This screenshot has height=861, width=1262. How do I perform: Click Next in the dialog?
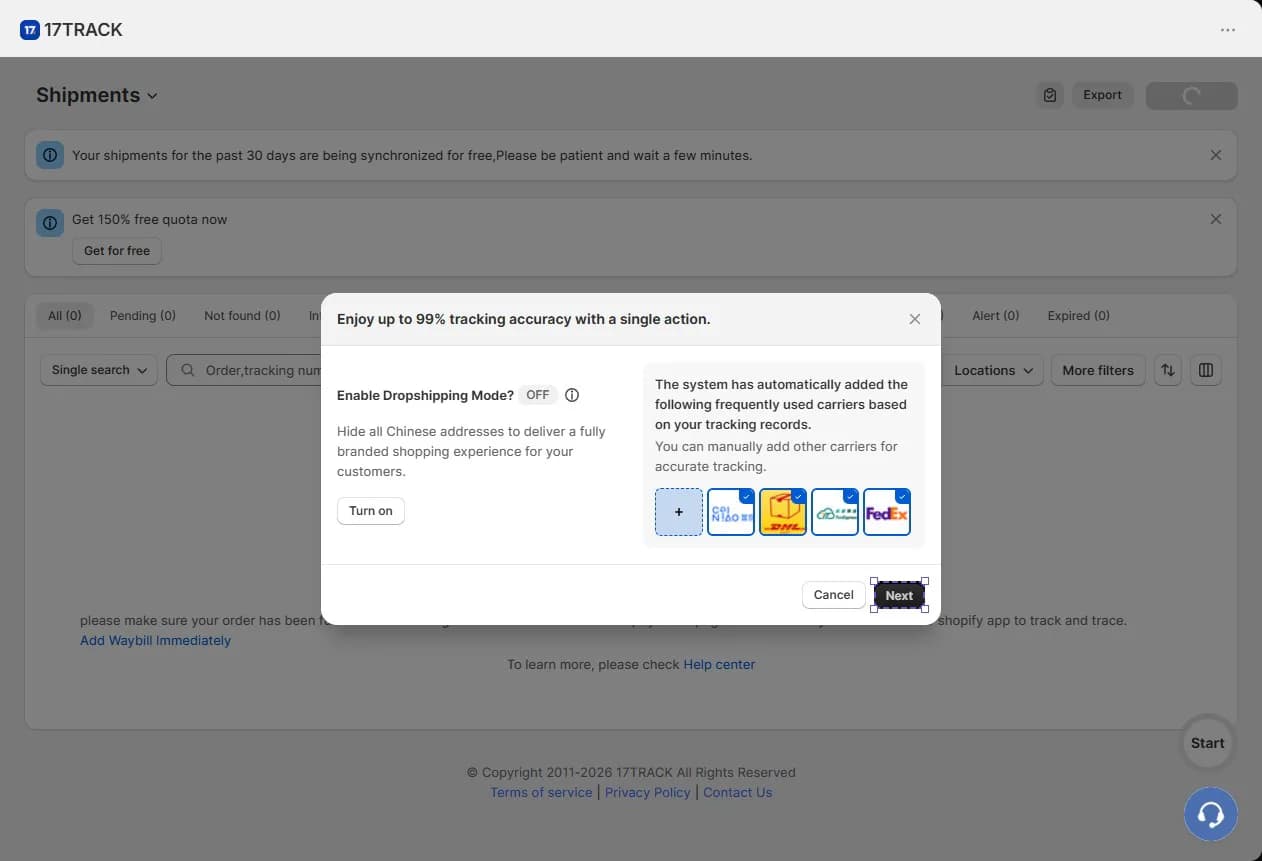tap(899, 595)
